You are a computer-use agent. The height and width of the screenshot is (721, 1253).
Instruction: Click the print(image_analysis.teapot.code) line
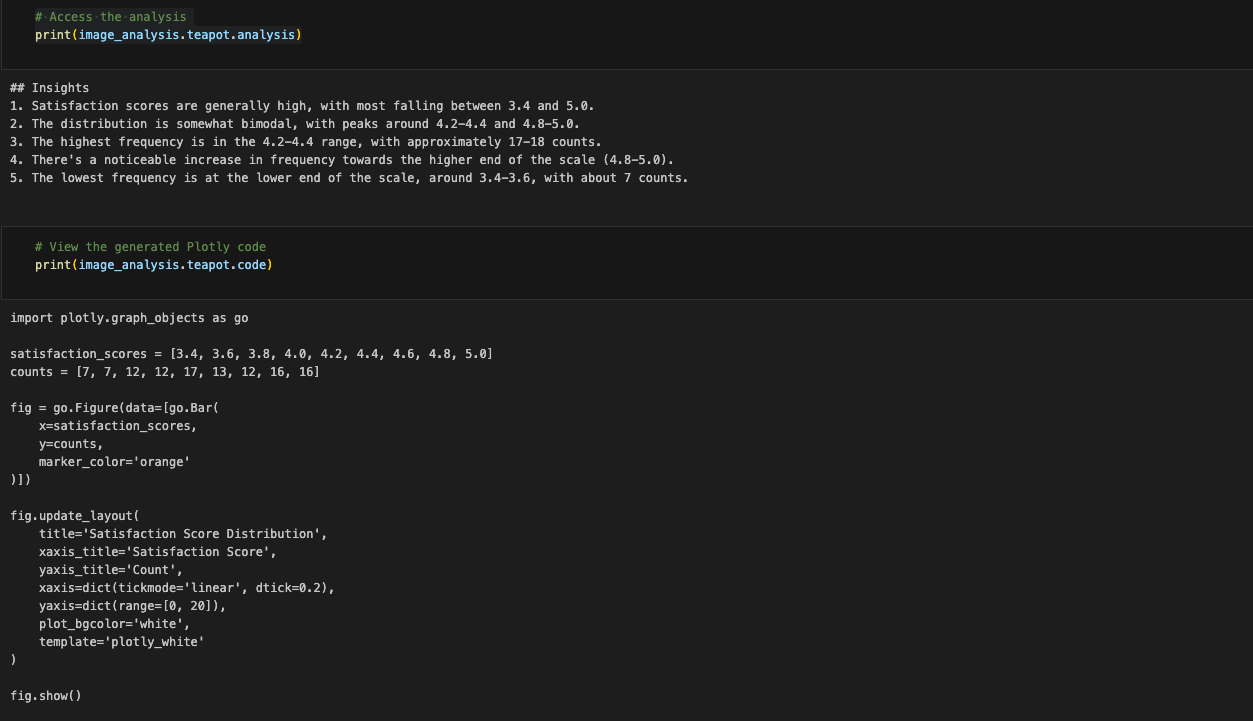(x=153, y=265)
